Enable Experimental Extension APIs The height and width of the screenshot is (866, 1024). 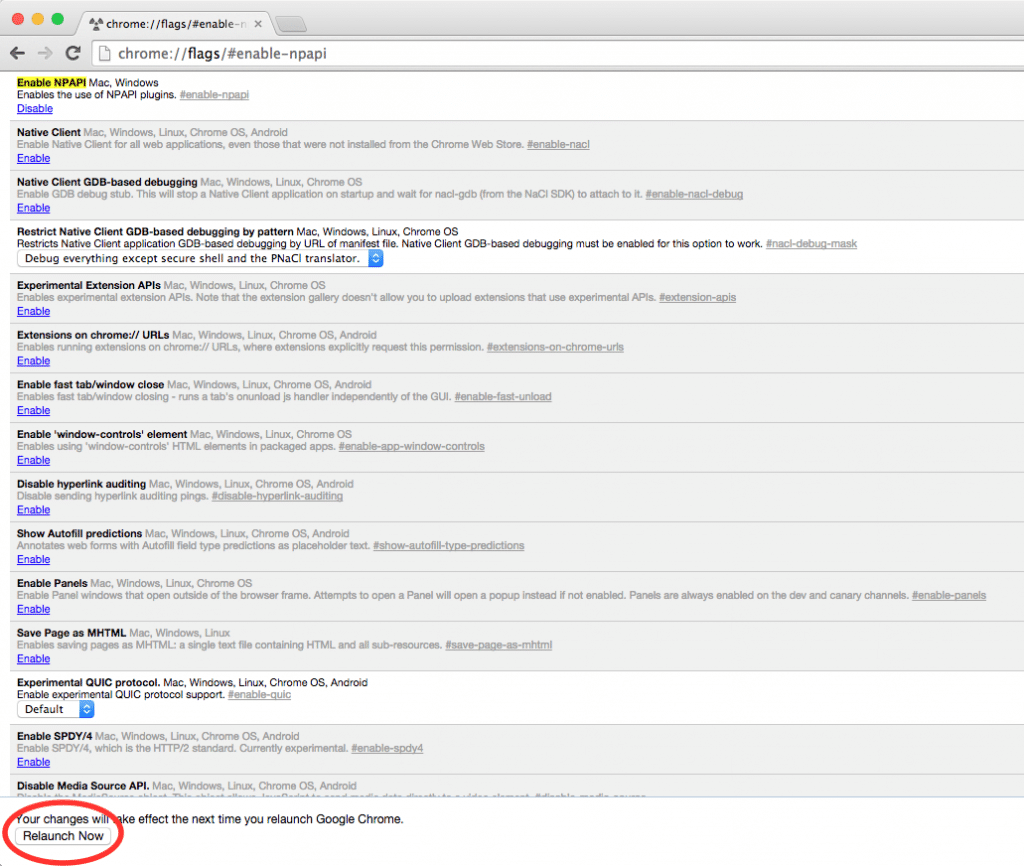(x=33, y=311)
